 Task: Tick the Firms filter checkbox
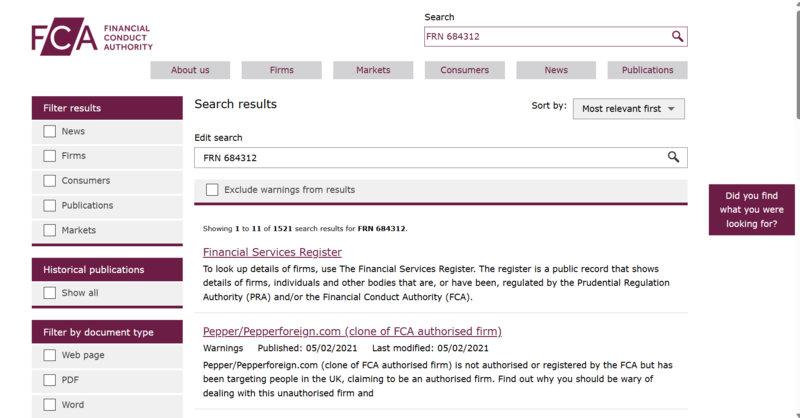(50, 156)
